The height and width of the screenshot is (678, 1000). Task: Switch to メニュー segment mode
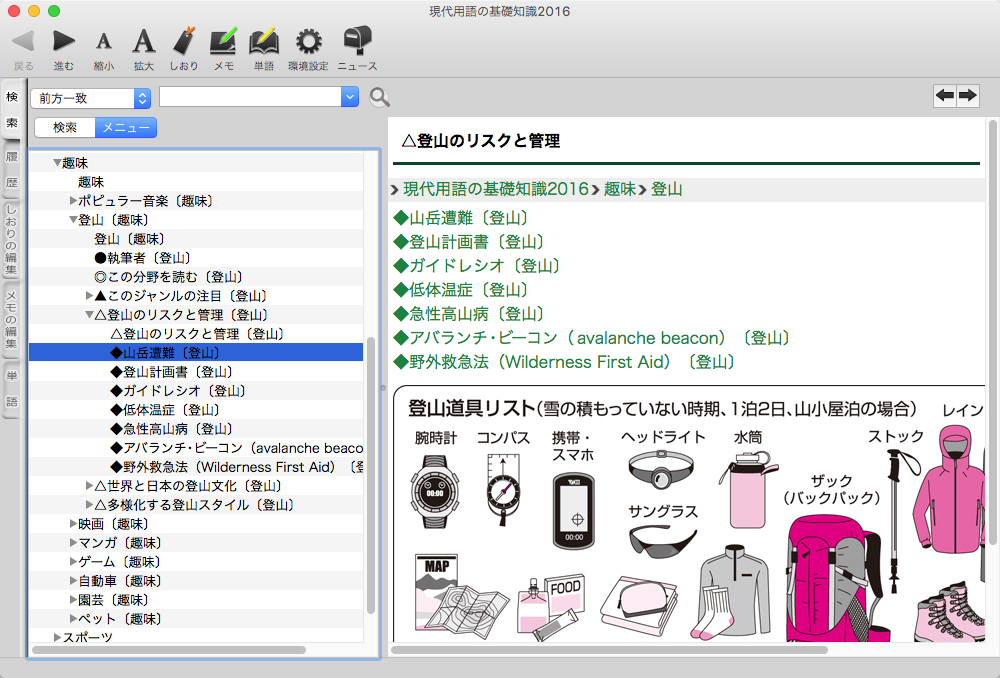click(126, 127)
